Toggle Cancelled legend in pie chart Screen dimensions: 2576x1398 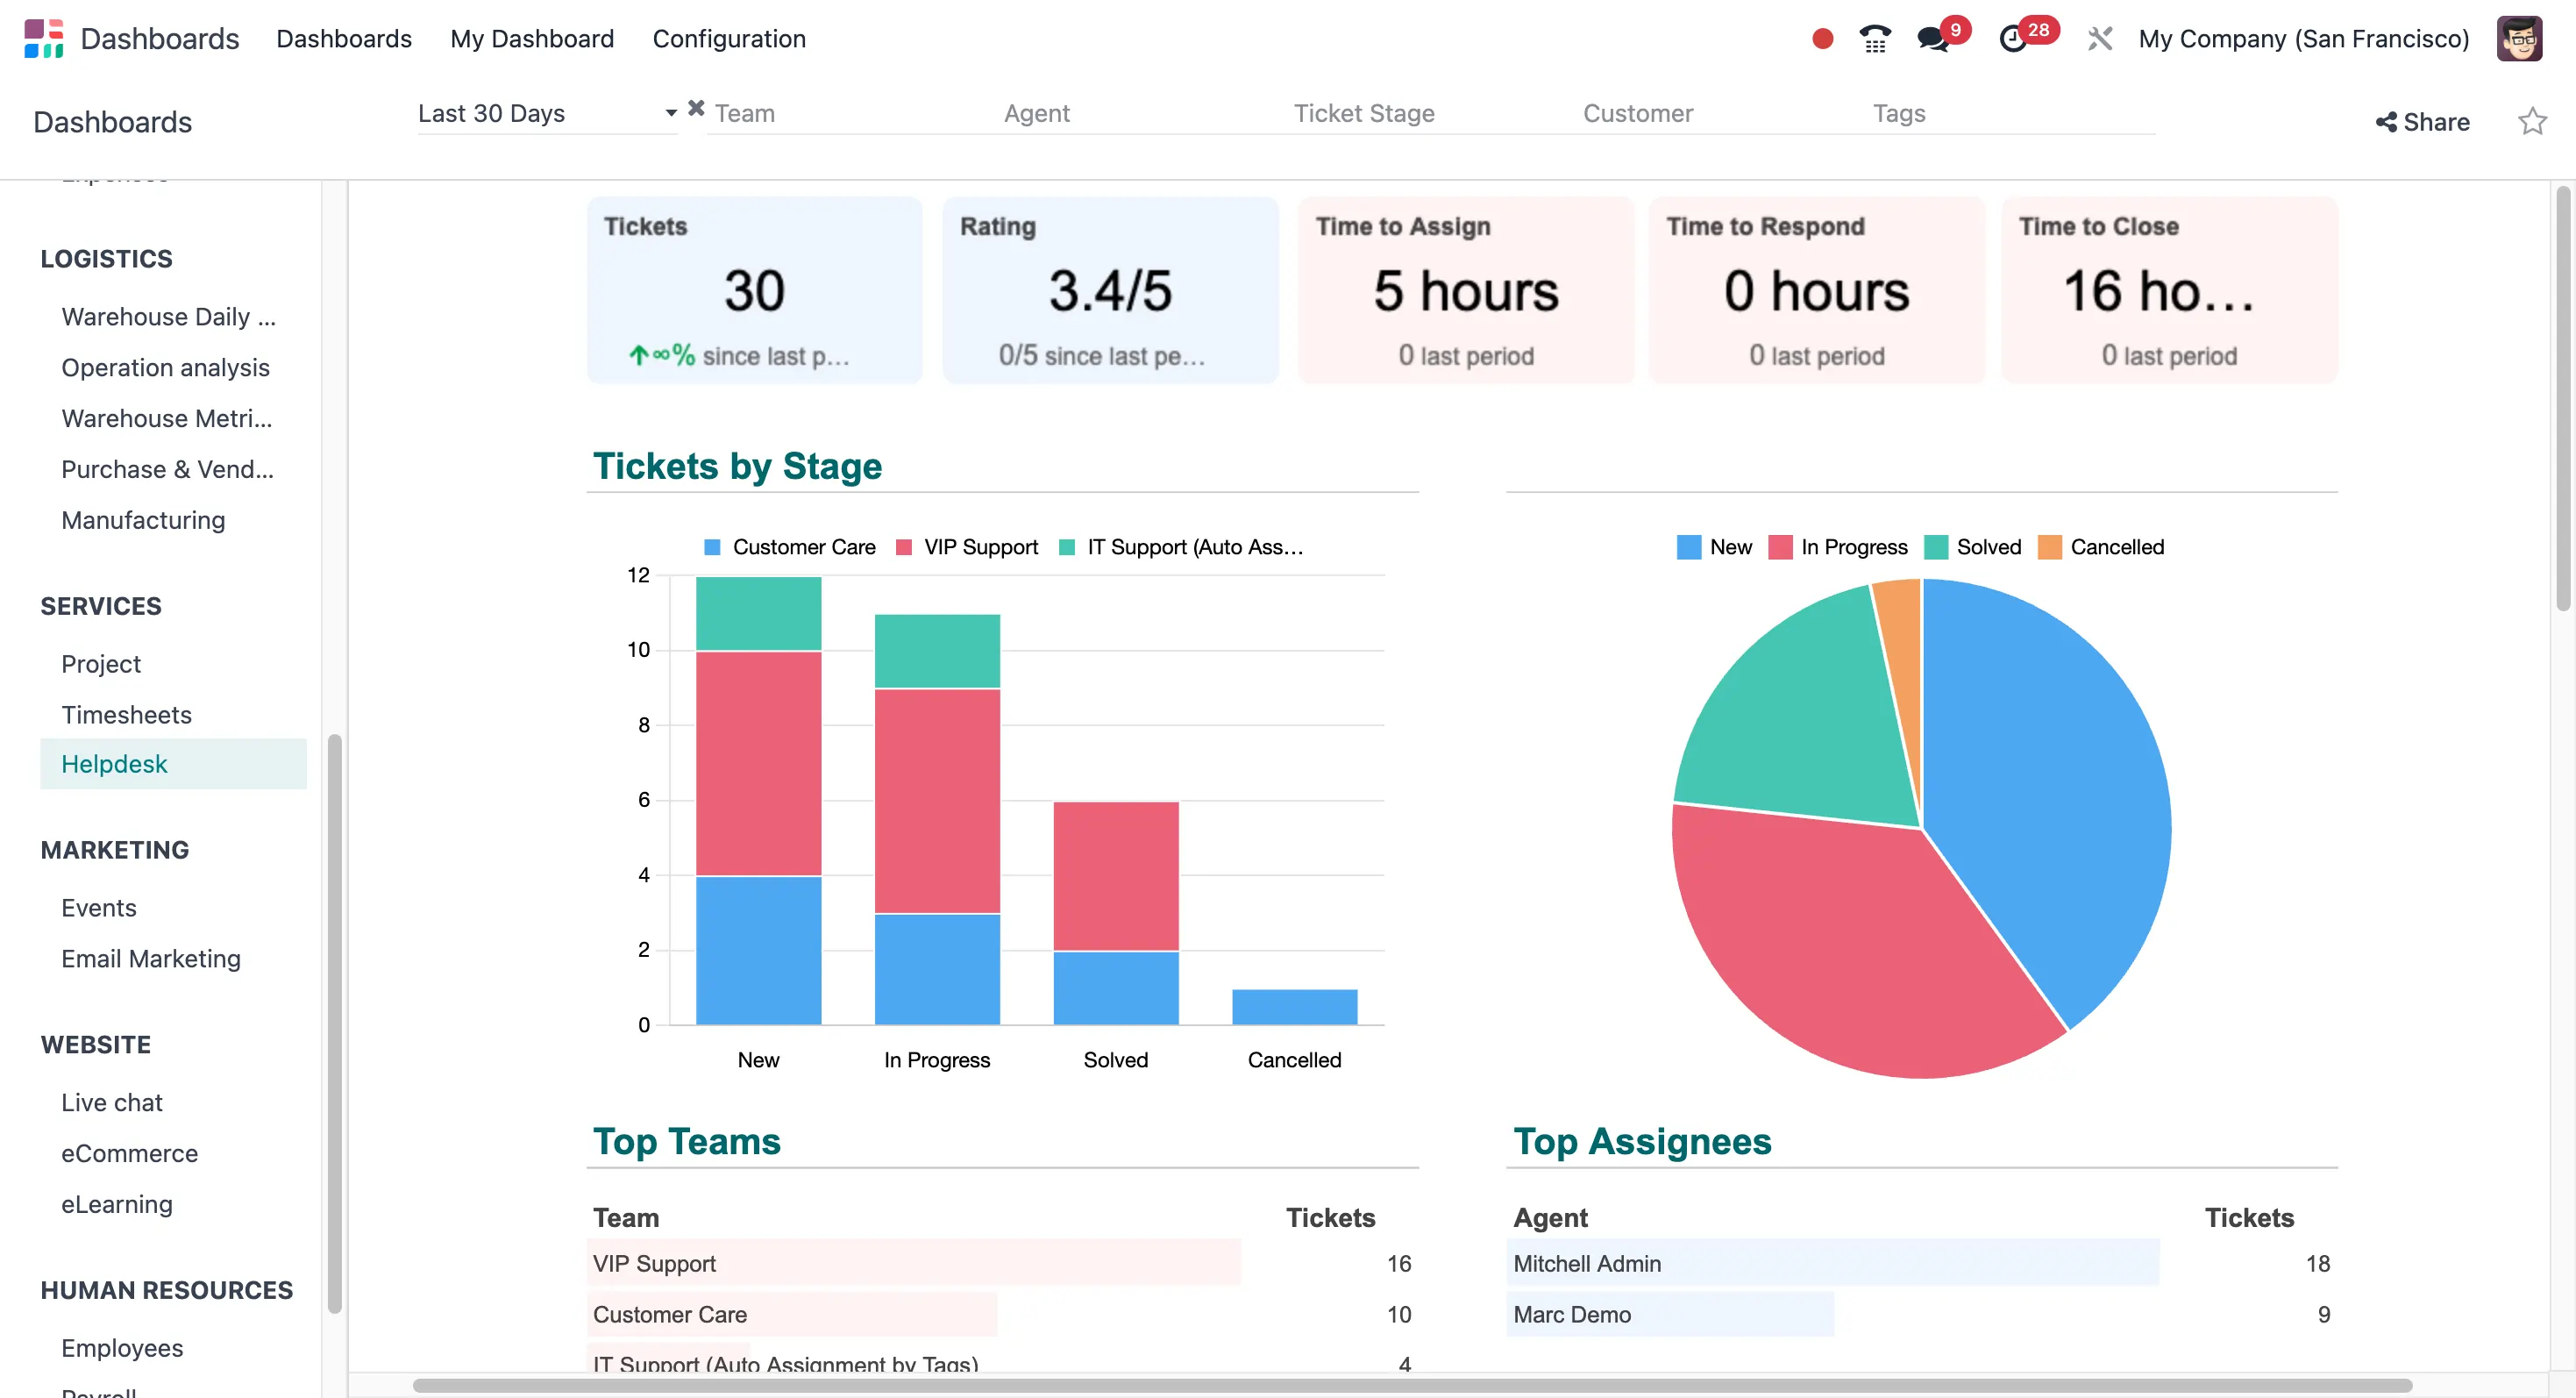click(x=2101, y=547)
